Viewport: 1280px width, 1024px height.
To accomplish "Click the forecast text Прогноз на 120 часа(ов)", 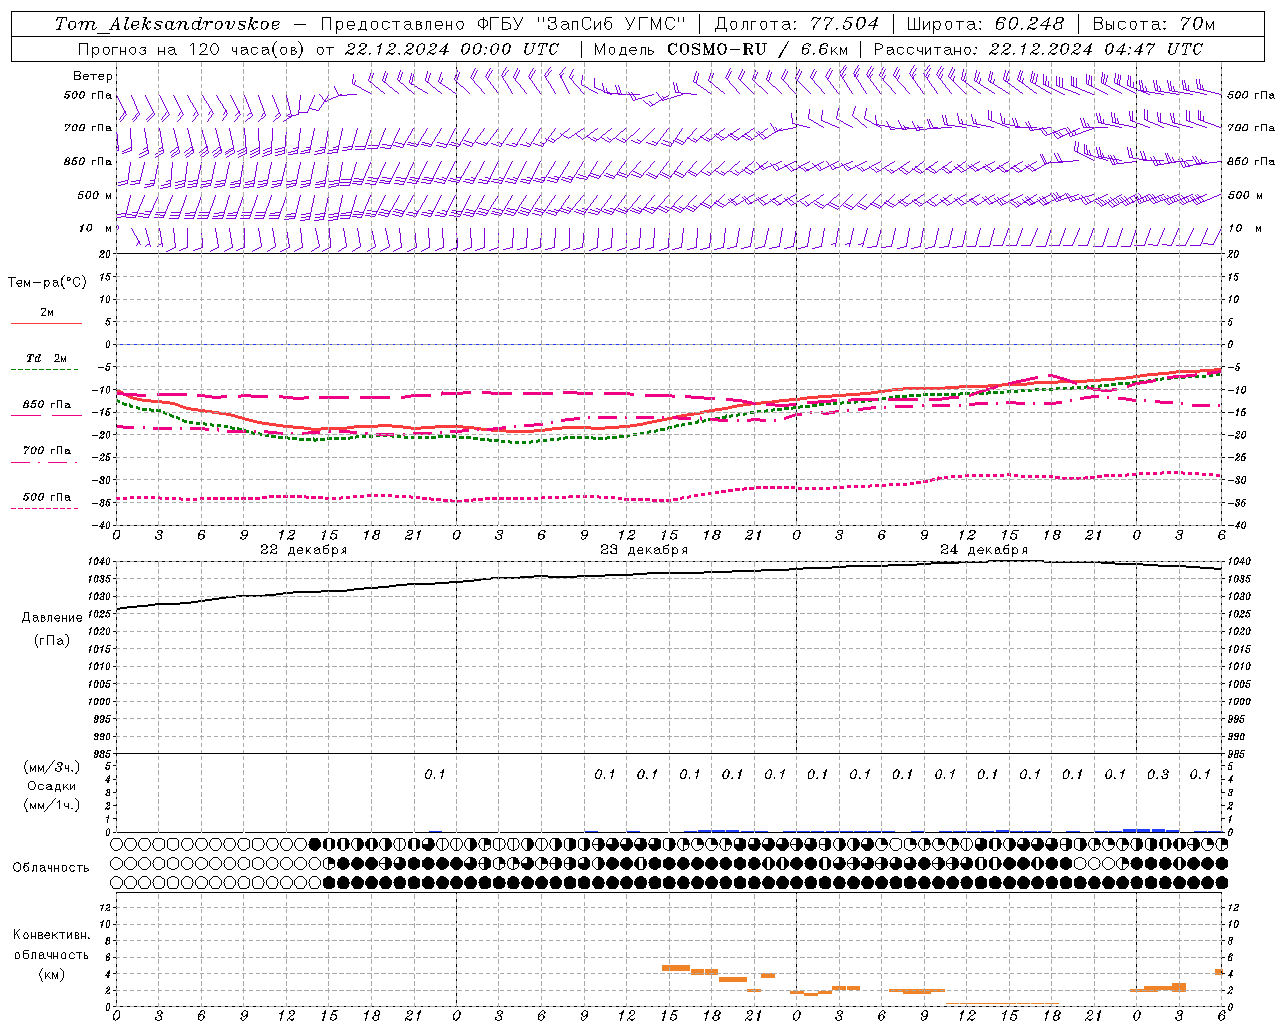I will pyautogui.click(x=191, y=49).
